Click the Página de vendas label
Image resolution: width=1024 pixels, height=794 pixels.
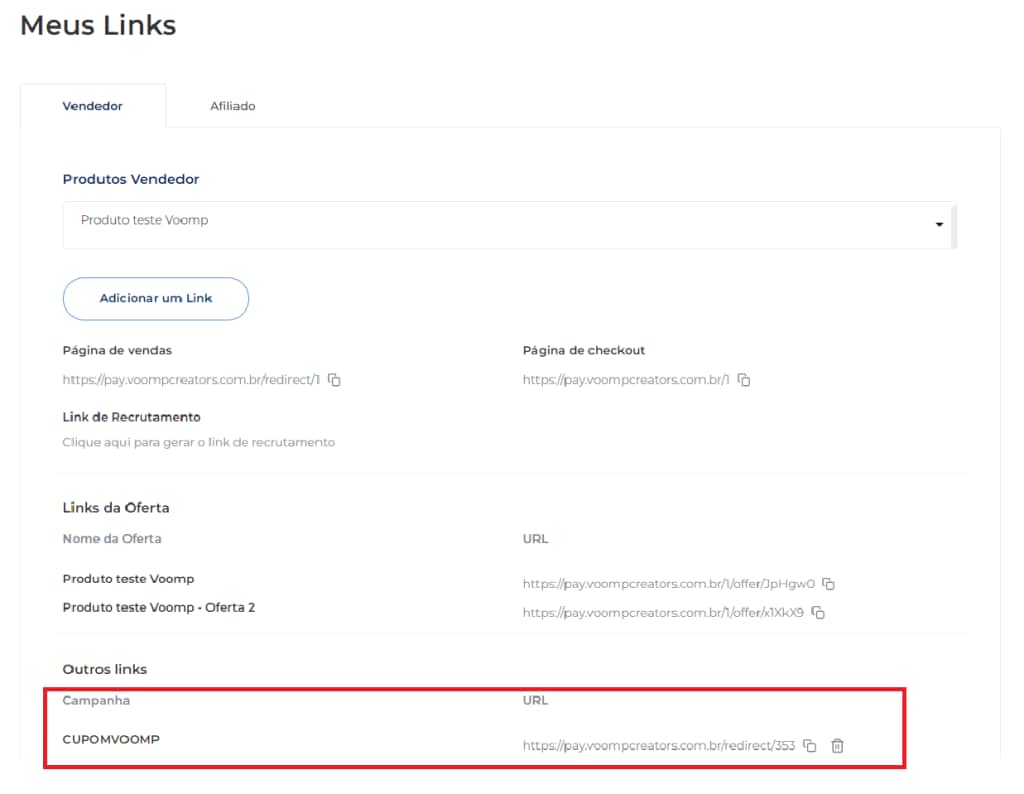coord(117,351)
